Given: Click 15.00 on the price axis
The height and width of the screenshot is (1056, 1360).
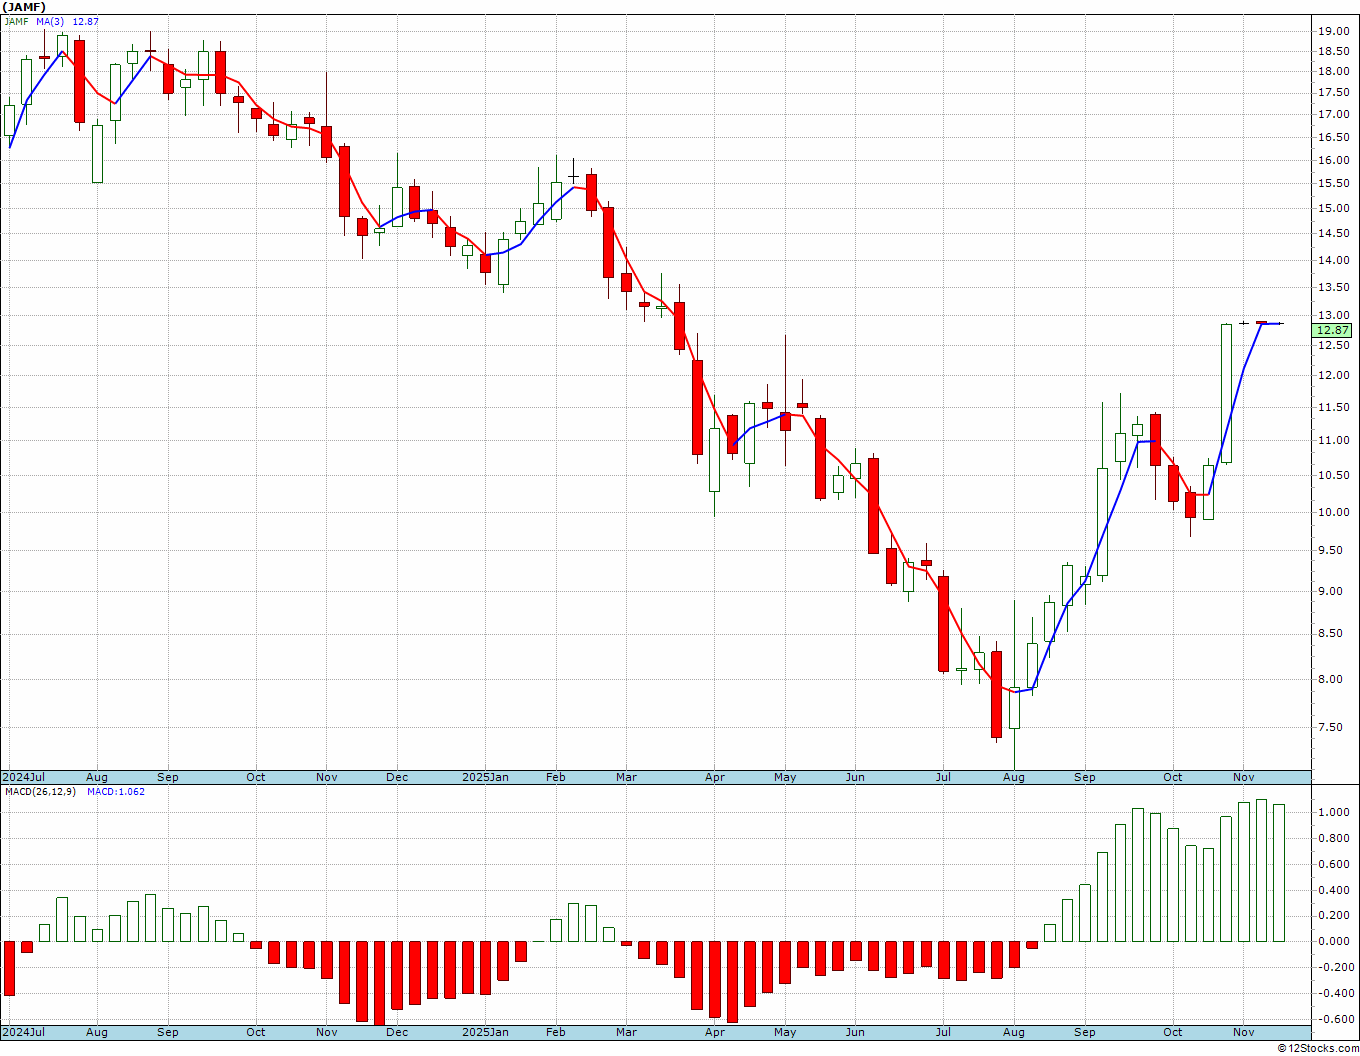Looking at the screenshot, I should click(1332, 208).
